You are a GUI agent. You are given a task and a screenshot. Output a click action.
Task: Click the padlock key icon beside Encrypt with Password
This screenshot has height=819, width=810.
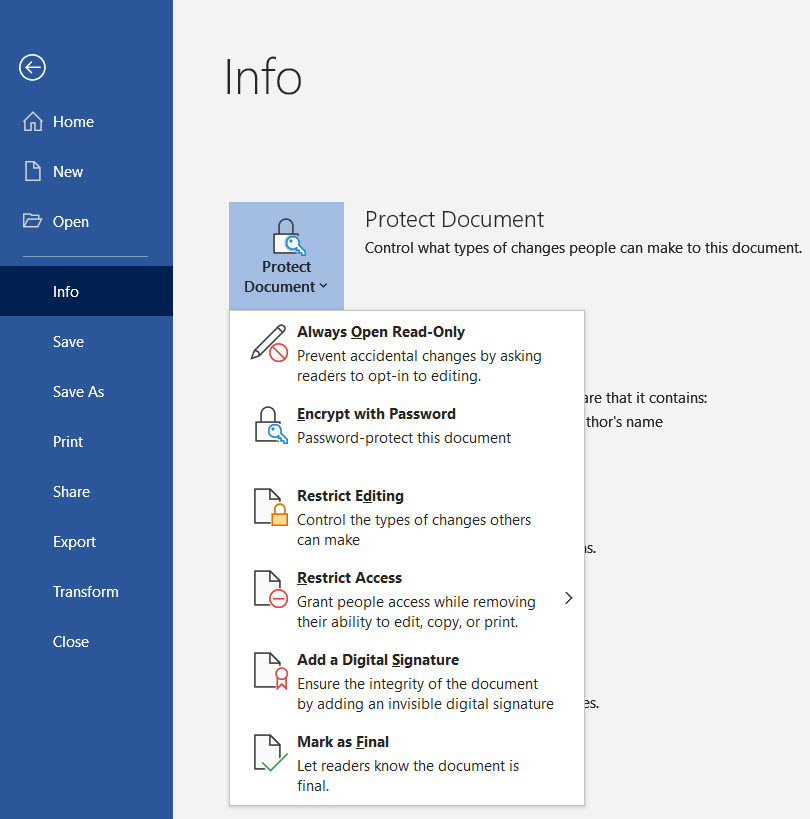pyautogui.click(x=271, y=425)
